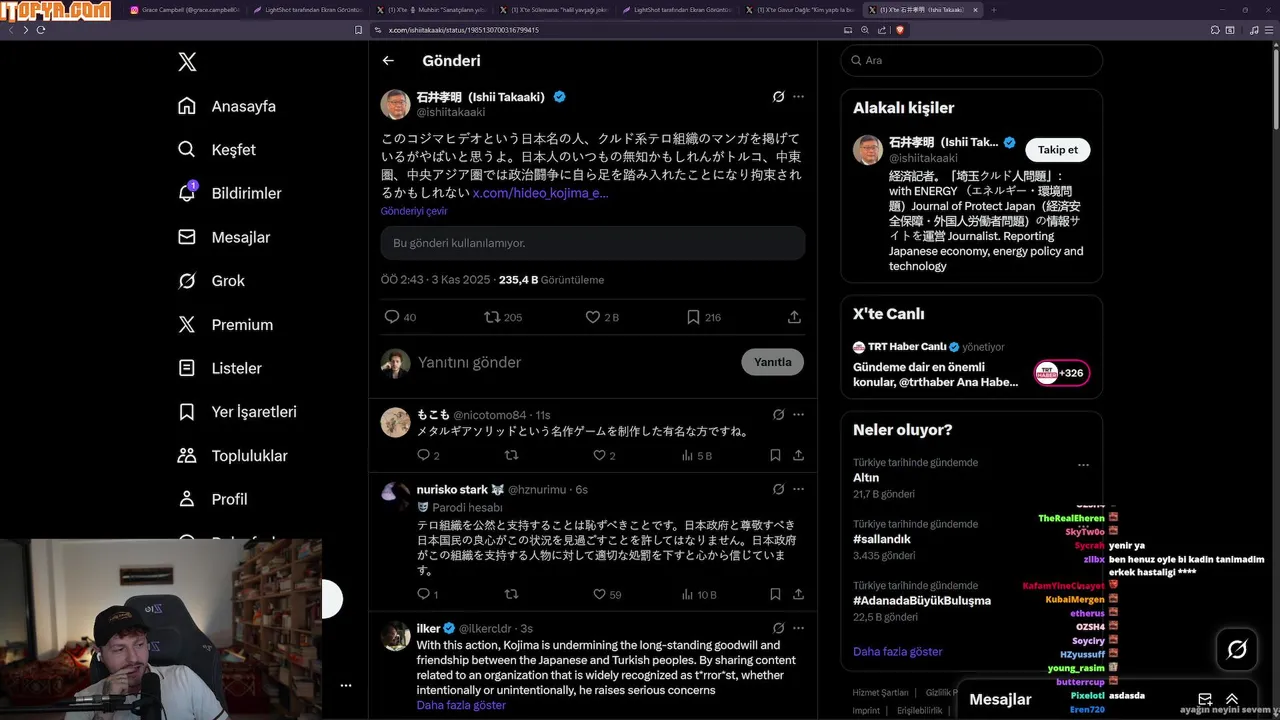Open more options on ilker's reply

(798, 628)
